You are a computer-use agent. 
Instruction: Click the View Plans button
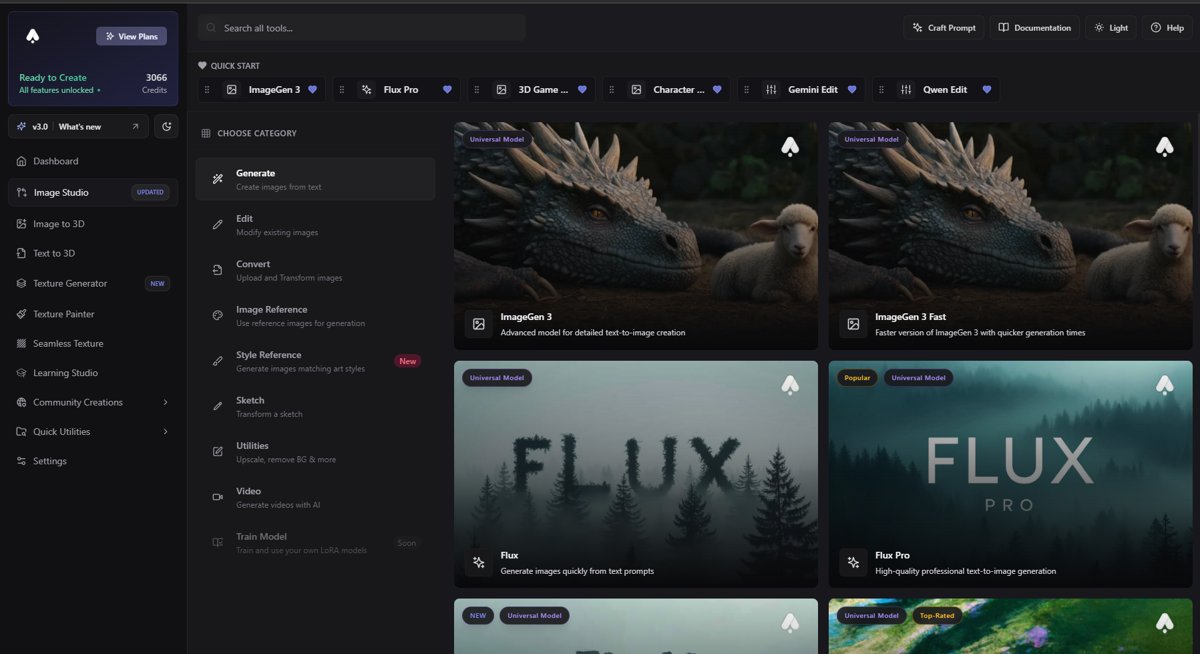point(131,36)
